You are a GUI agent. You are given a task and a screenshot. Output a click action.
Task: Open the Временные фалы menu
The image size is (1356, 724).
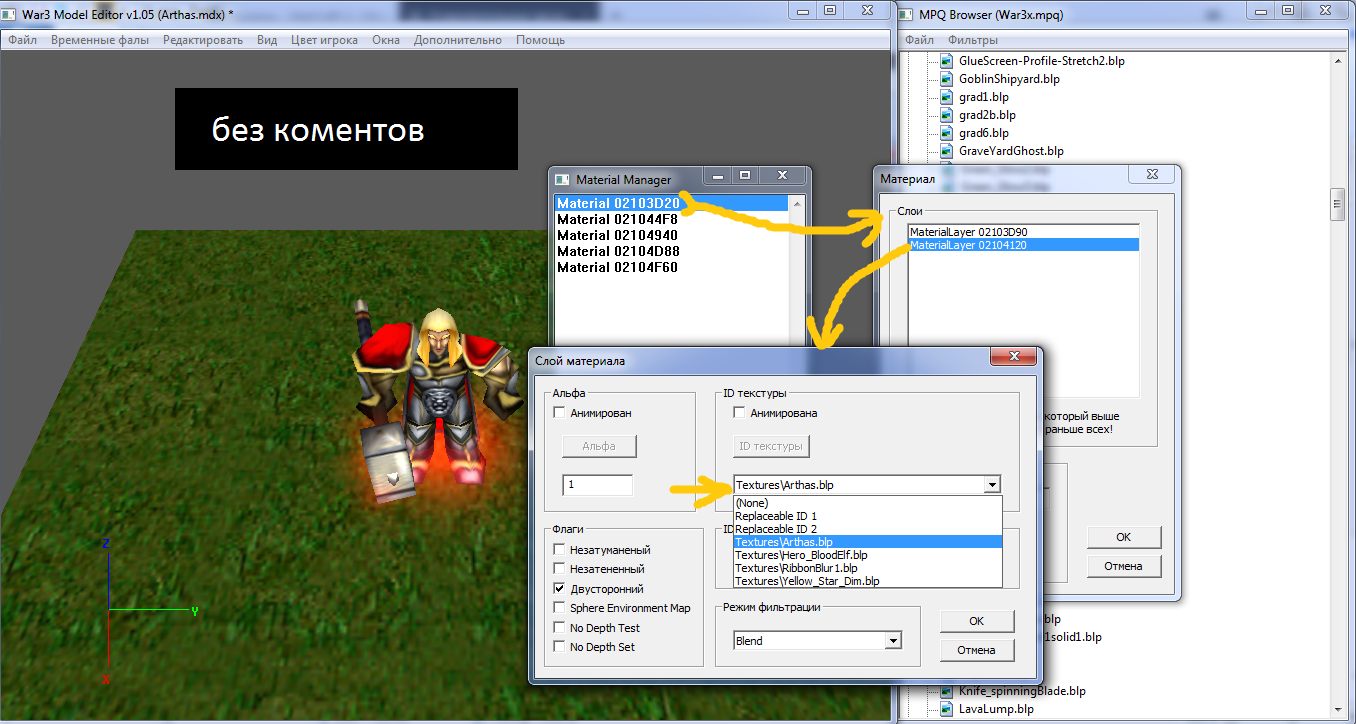coord(100,40)
